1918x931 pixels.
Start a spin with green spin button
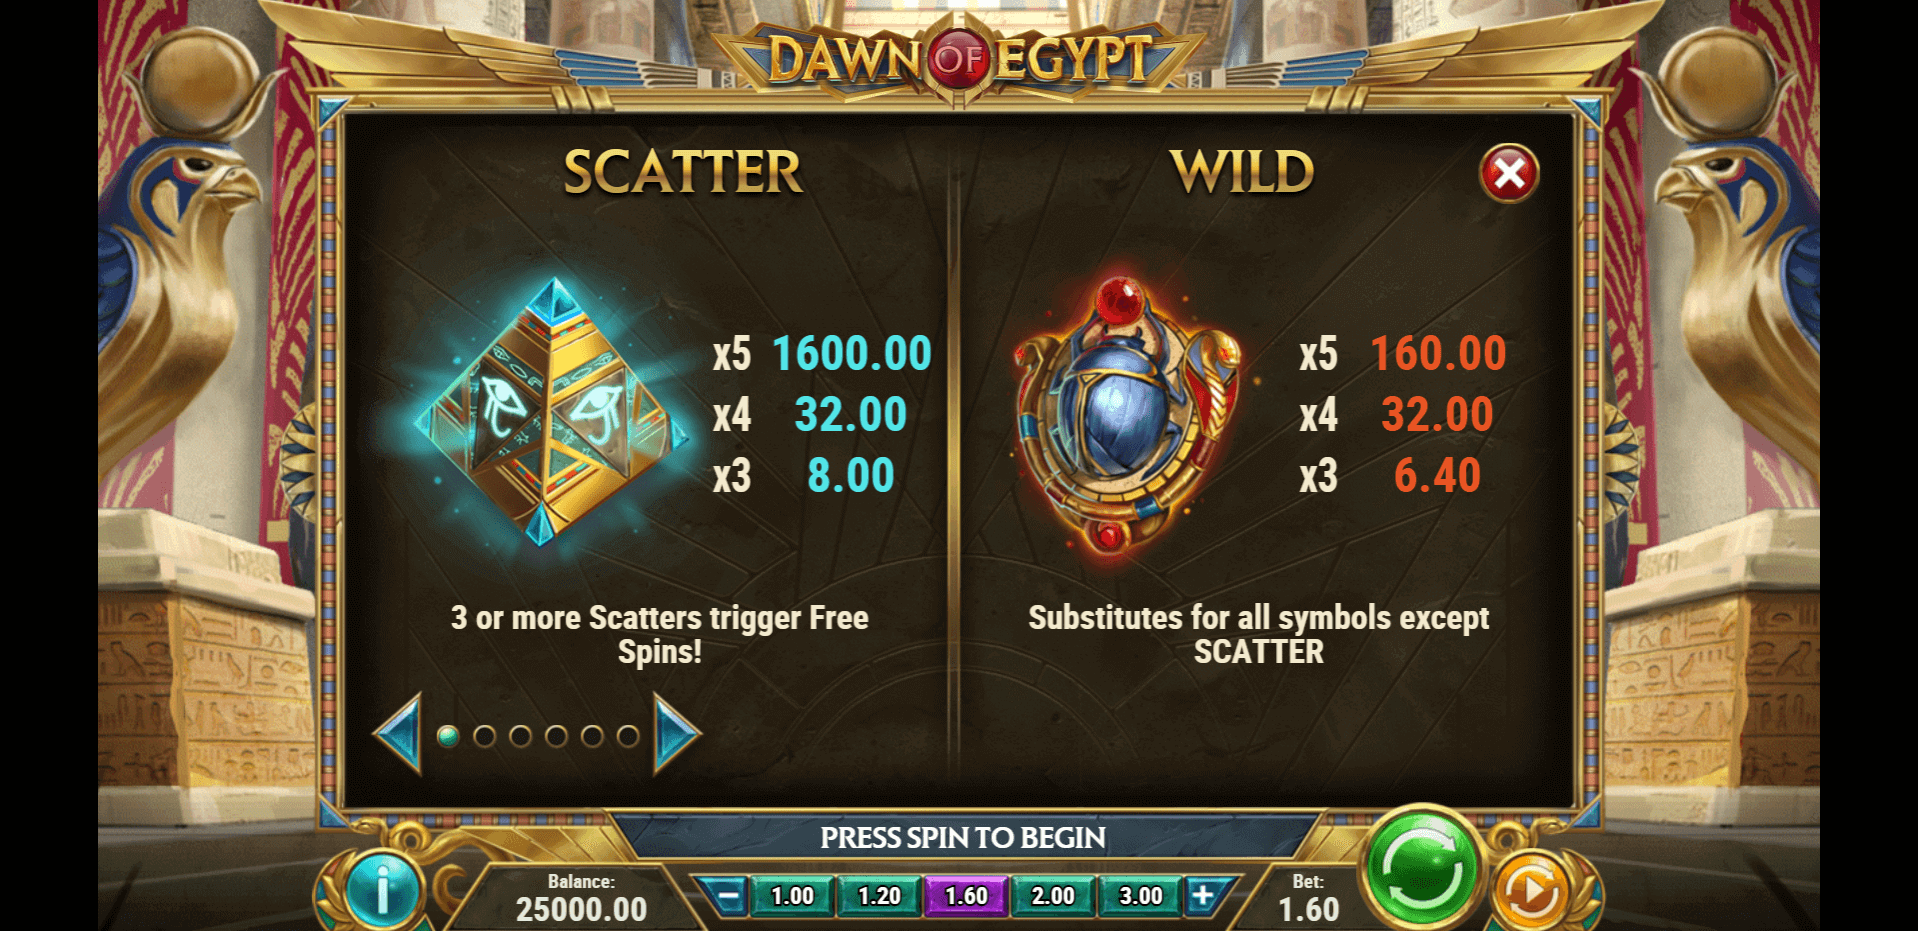[1421, 868]
